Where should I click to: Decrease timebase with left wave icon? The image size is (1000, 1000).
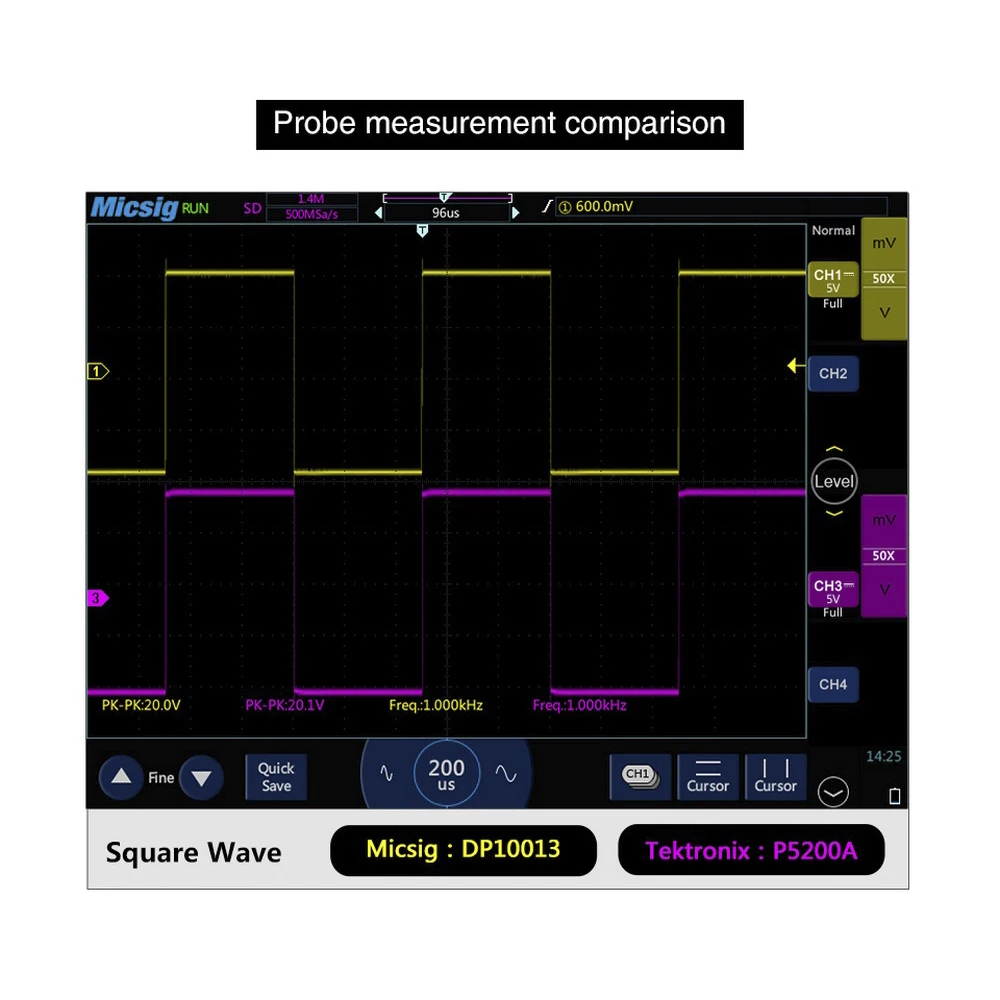tap(386, 774)
